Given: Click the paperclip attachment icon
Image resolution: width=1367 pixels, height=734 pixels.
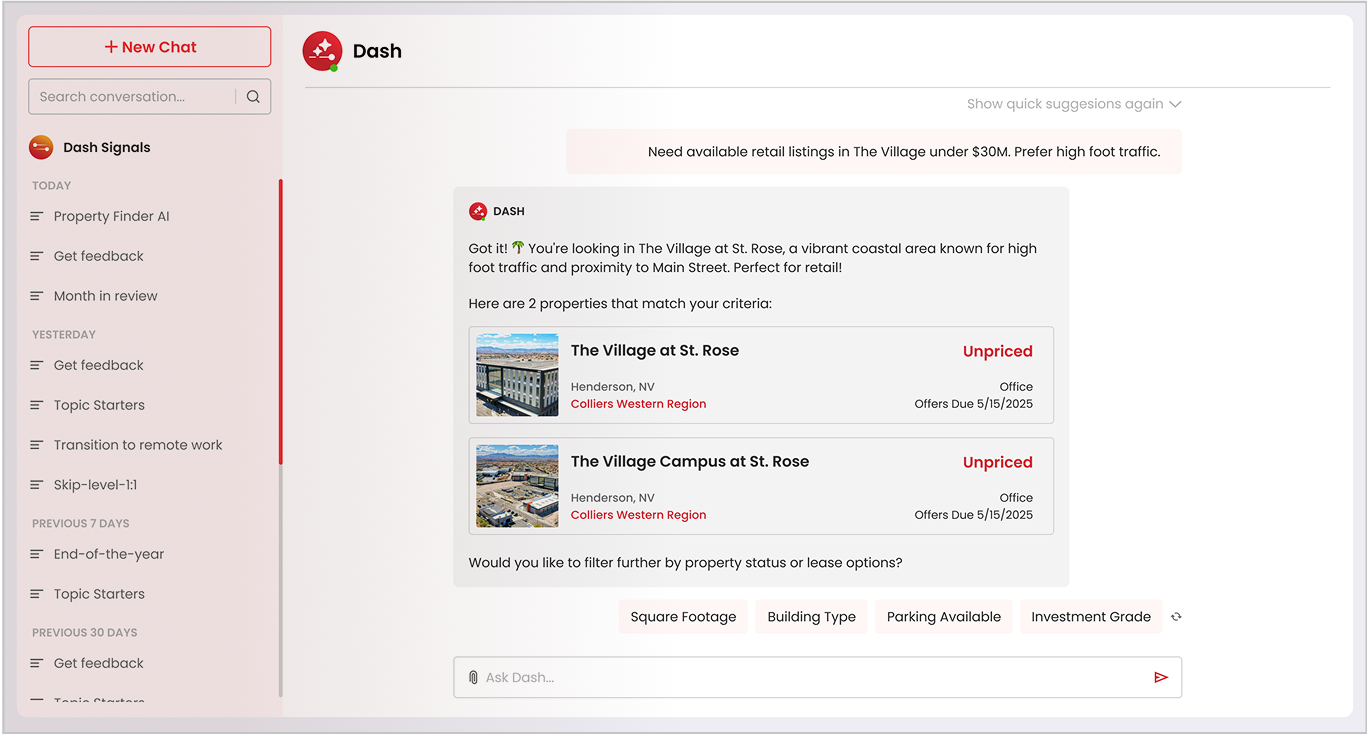Looking at the screenshot, I should point(473,677).
